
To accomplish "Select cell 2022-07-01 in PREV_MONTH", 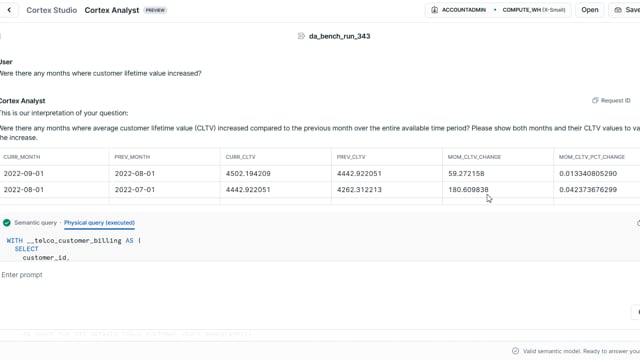I will pyautogui.click(x=135, y=190).
